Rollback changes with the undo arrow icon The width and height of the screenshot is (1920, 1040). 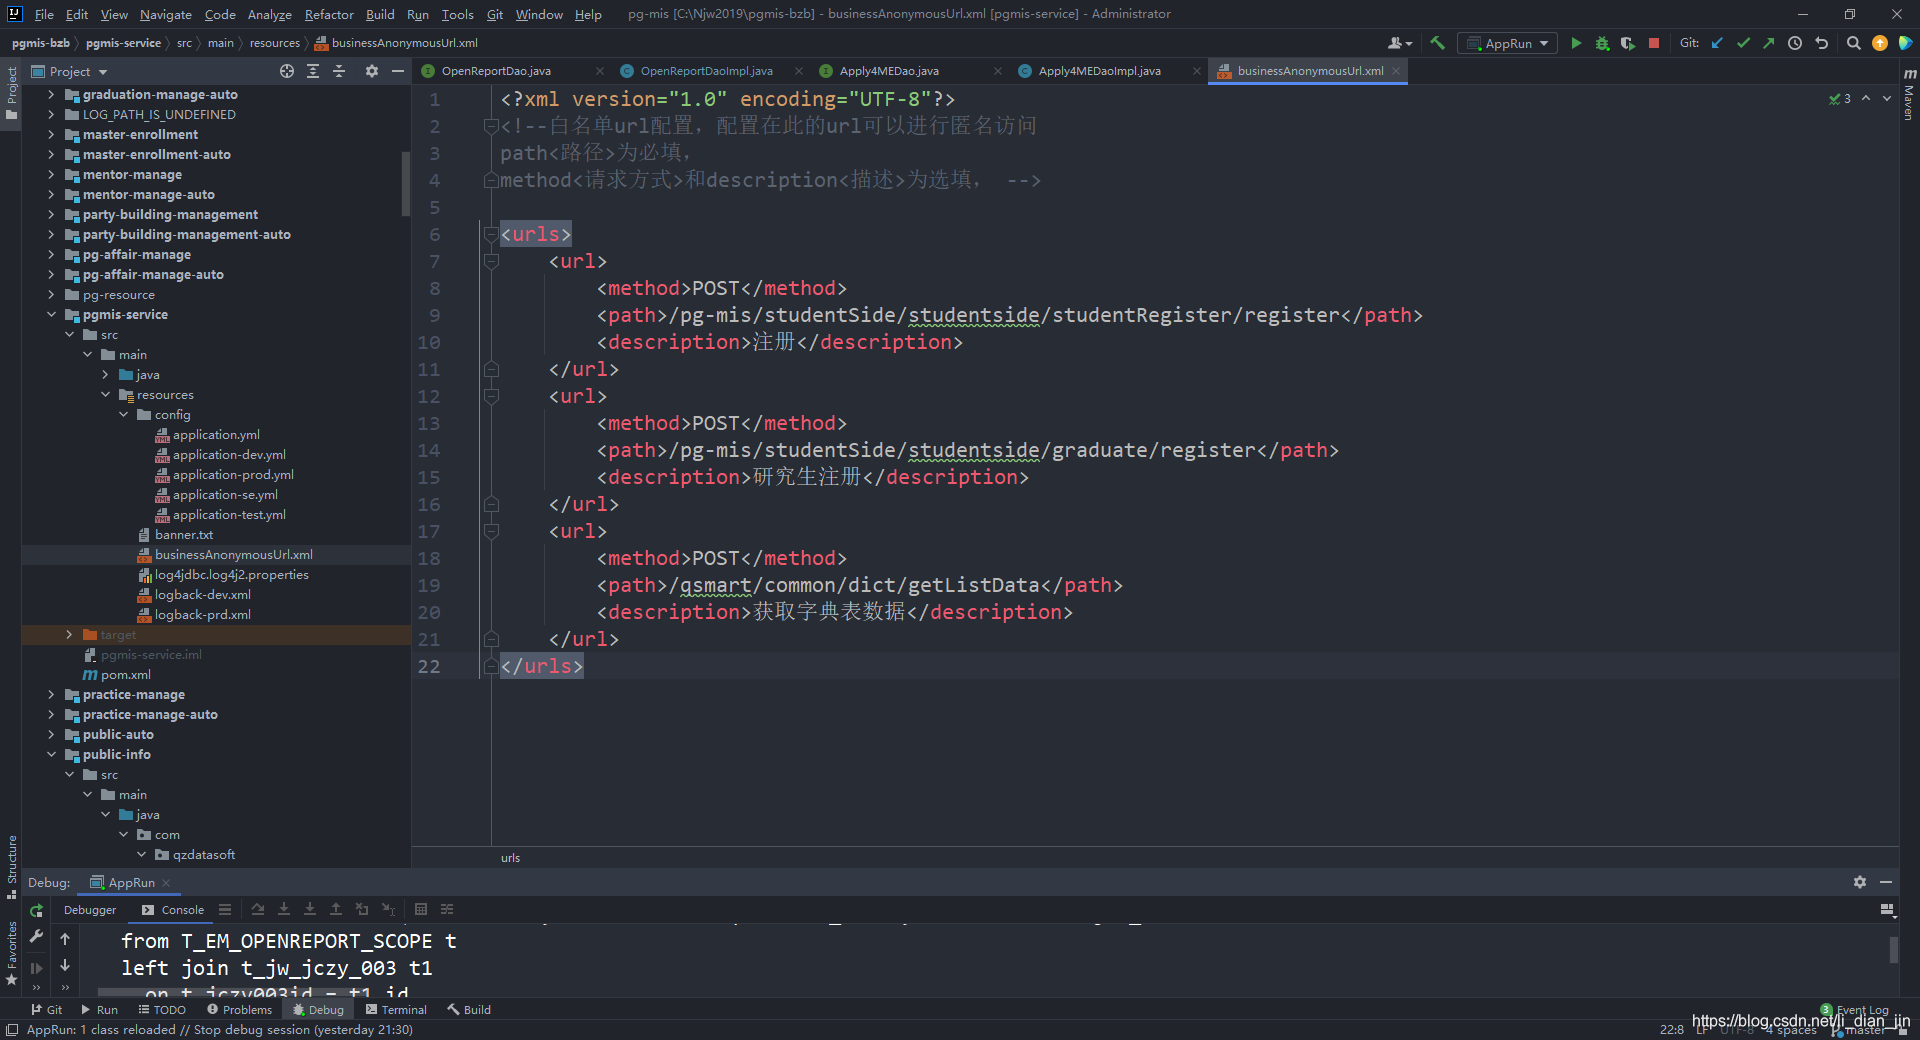[x=1822, y=43]
